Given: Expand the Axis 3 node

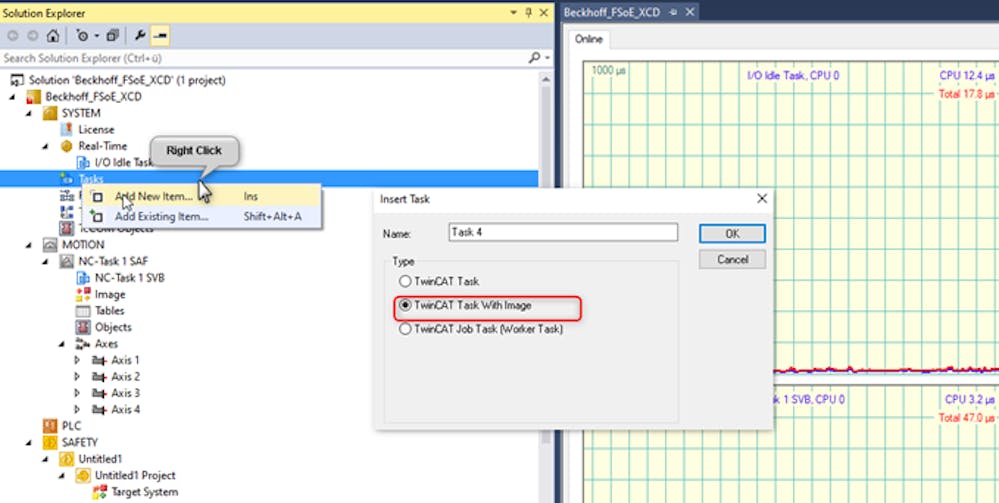Looking at the screenshot, I should click(78, 393).
